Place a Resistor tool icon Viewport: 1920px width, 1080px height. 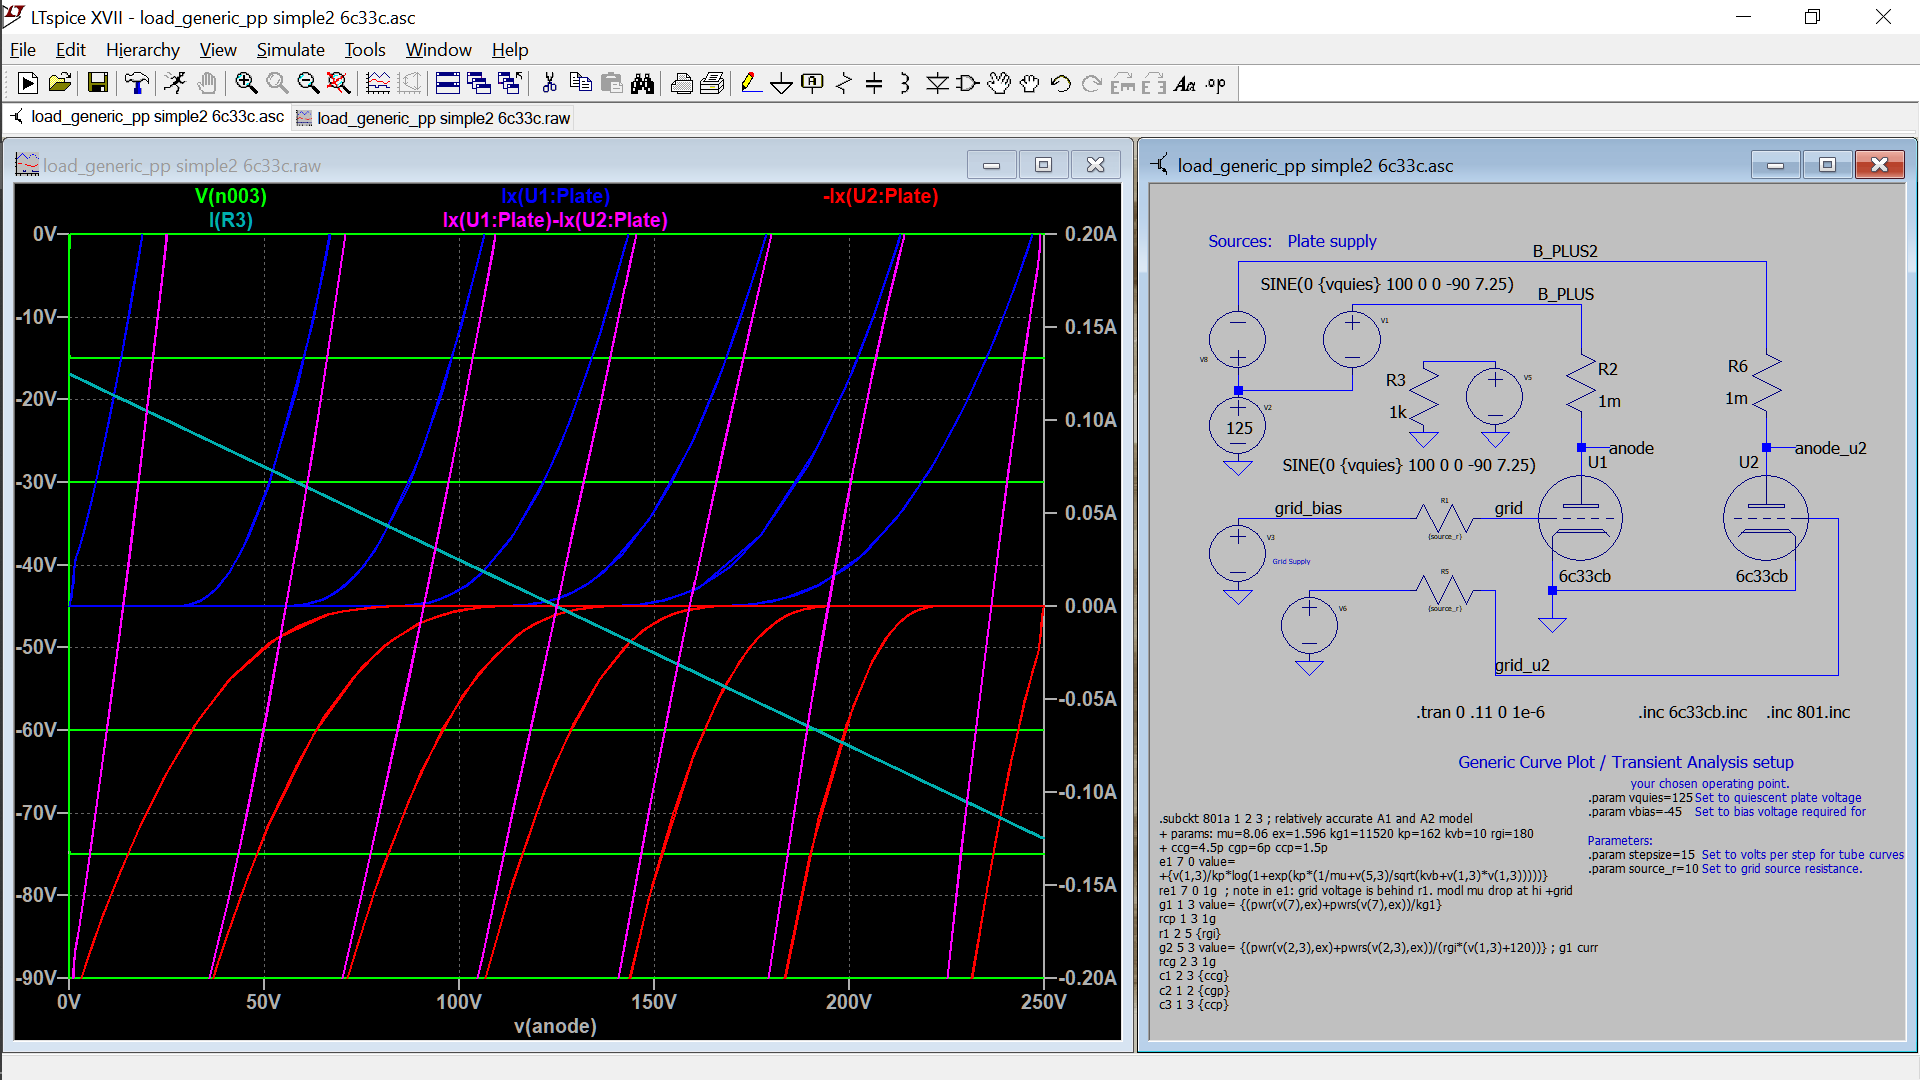coord(844,84)
